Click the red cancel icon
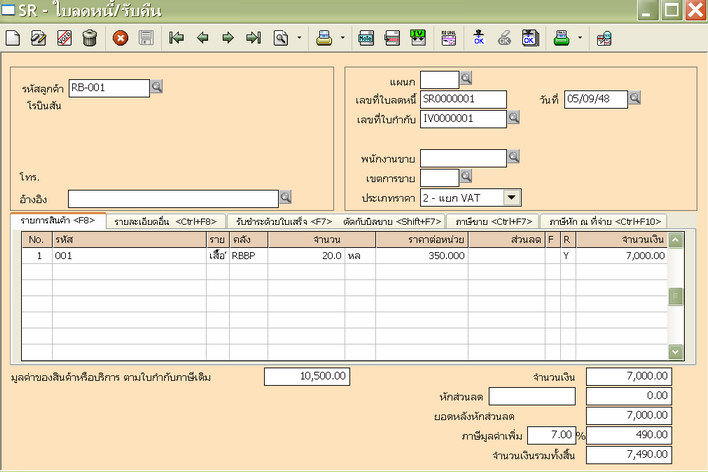Viewport: 708px width, 472px height. (x=121, y=39)
